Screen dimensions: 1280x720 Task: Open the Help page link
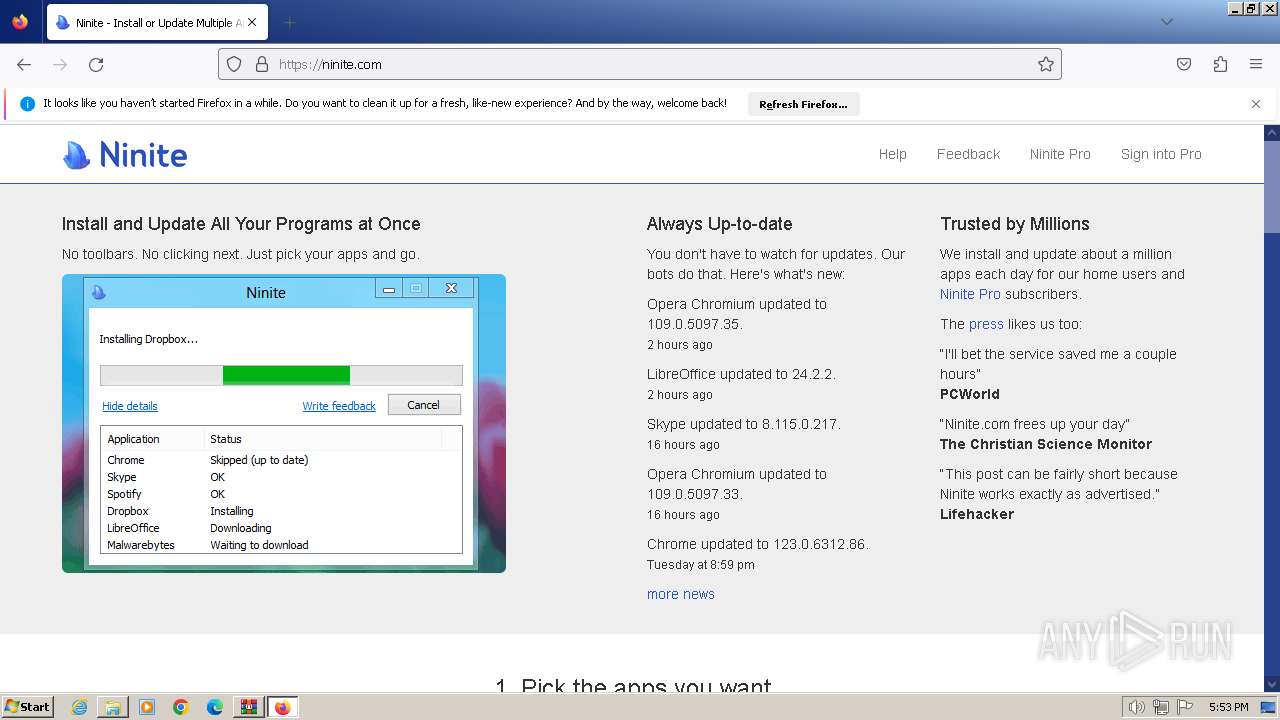[x=892, y=154]
